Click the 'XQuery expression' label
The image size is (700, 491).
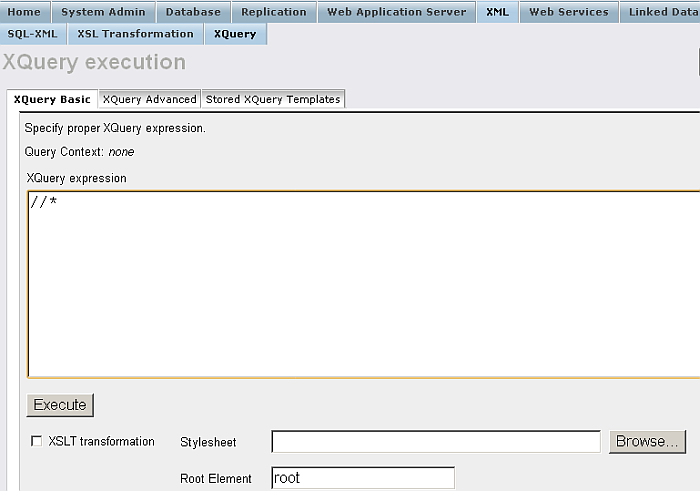(76, 179)
